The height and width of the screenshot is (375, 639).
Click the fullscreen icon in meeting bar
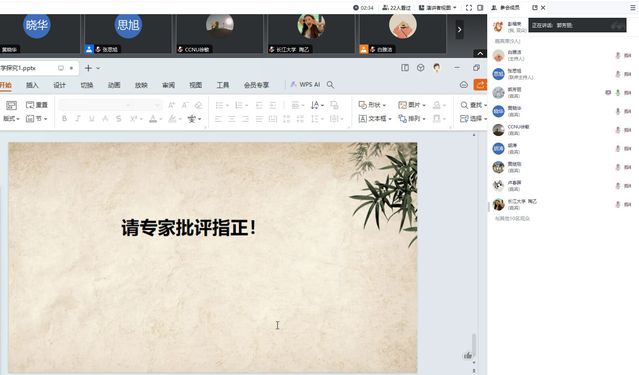(469, 7)
